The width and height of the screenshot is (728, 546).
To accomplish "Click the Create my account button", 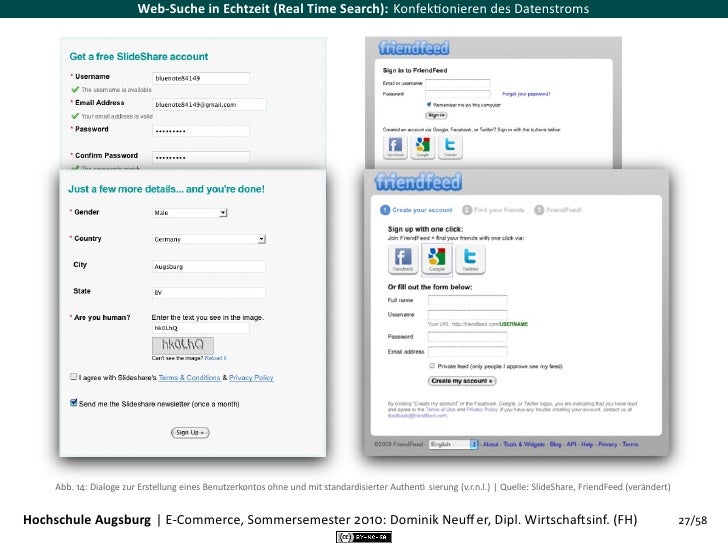I will pyautogui.click(x=462, y=381).
